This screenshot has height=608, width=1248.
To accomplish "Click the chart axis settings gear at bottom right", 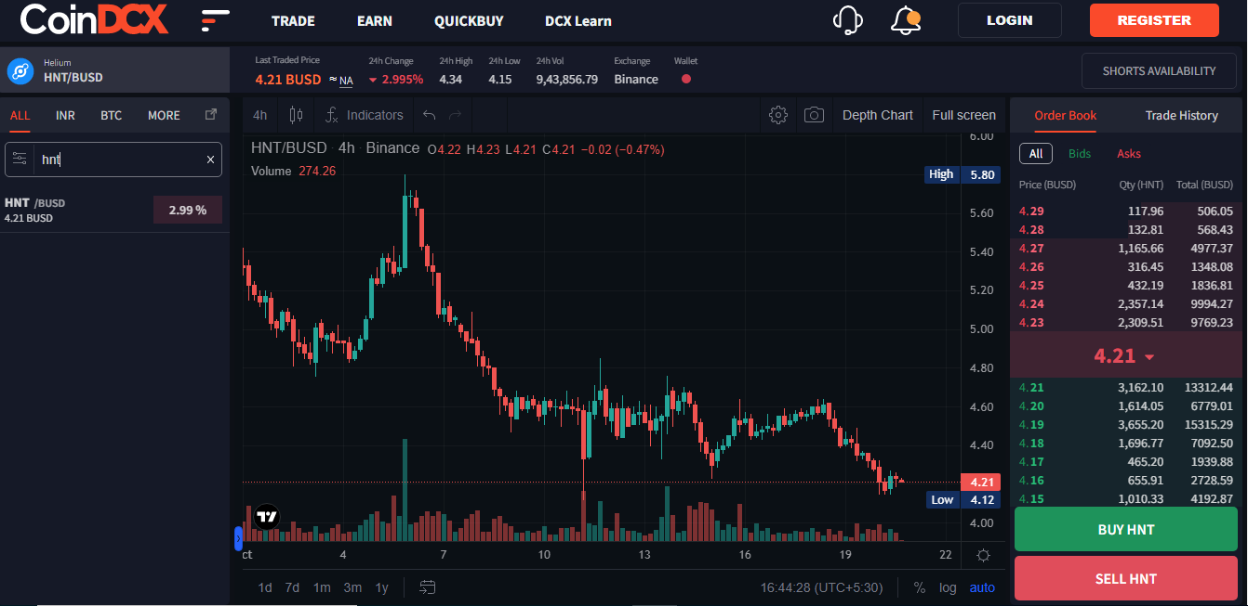I will (x=983, y=555).
